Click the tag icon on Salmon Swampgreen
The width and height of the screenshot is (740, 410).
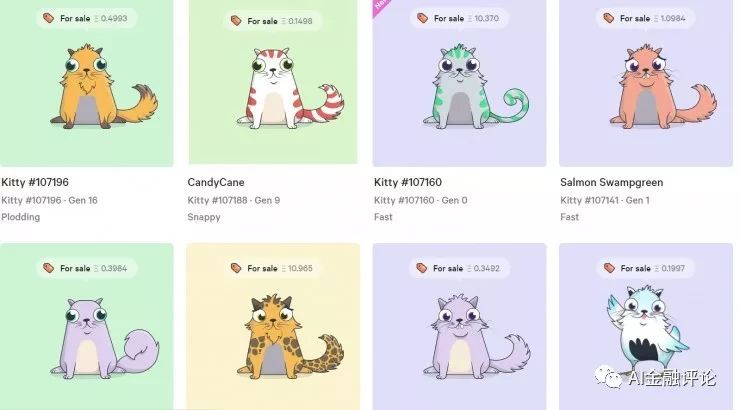(609, 18)
